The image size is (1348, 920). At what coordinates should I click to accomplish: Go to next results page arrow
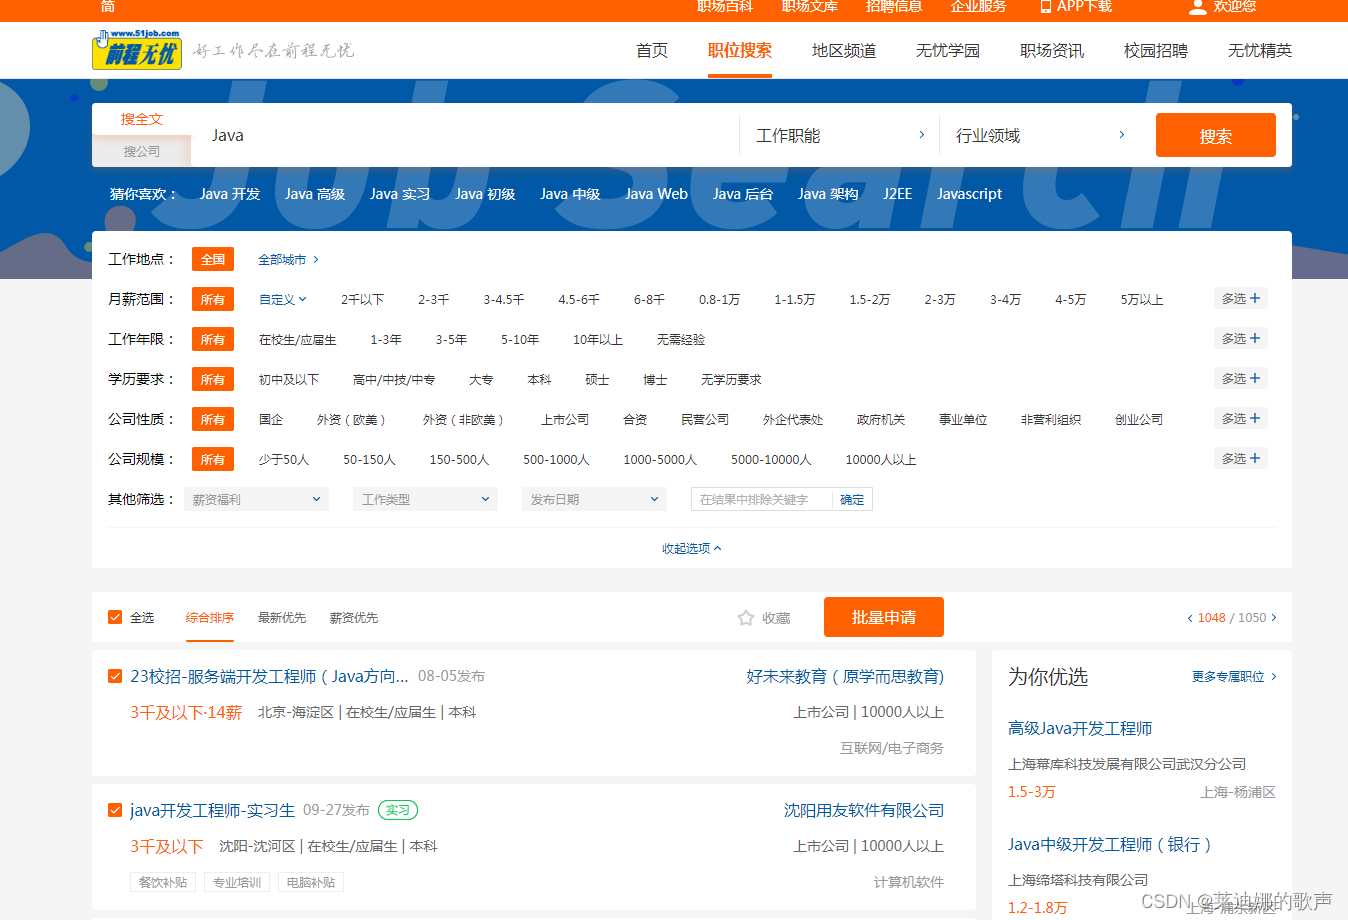pyautogui.click(x=1273, y=618)
